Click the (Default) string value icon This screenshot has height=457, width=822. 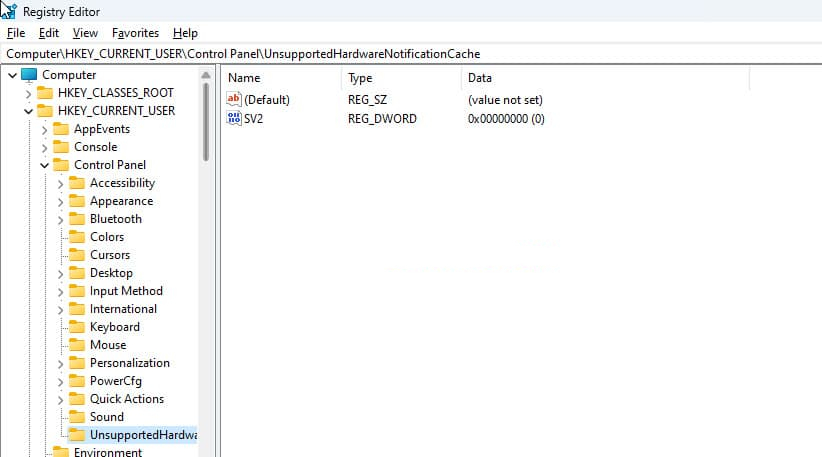(235, 100)
